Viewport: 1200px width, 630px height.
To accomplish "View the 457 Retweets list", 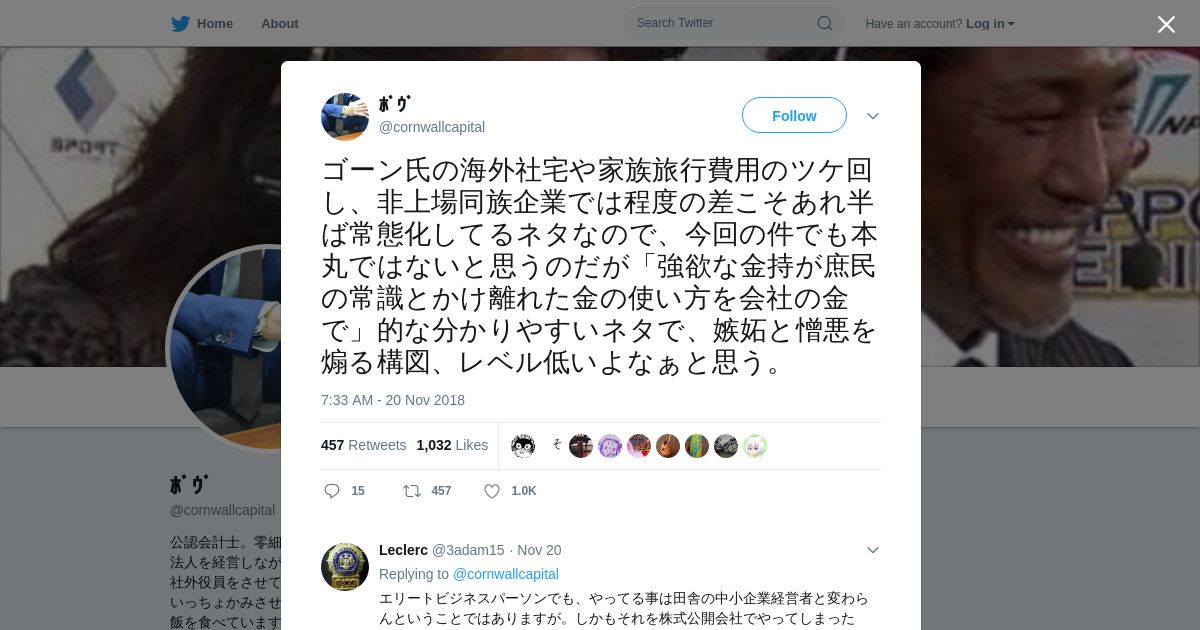I will coord(364,445).
